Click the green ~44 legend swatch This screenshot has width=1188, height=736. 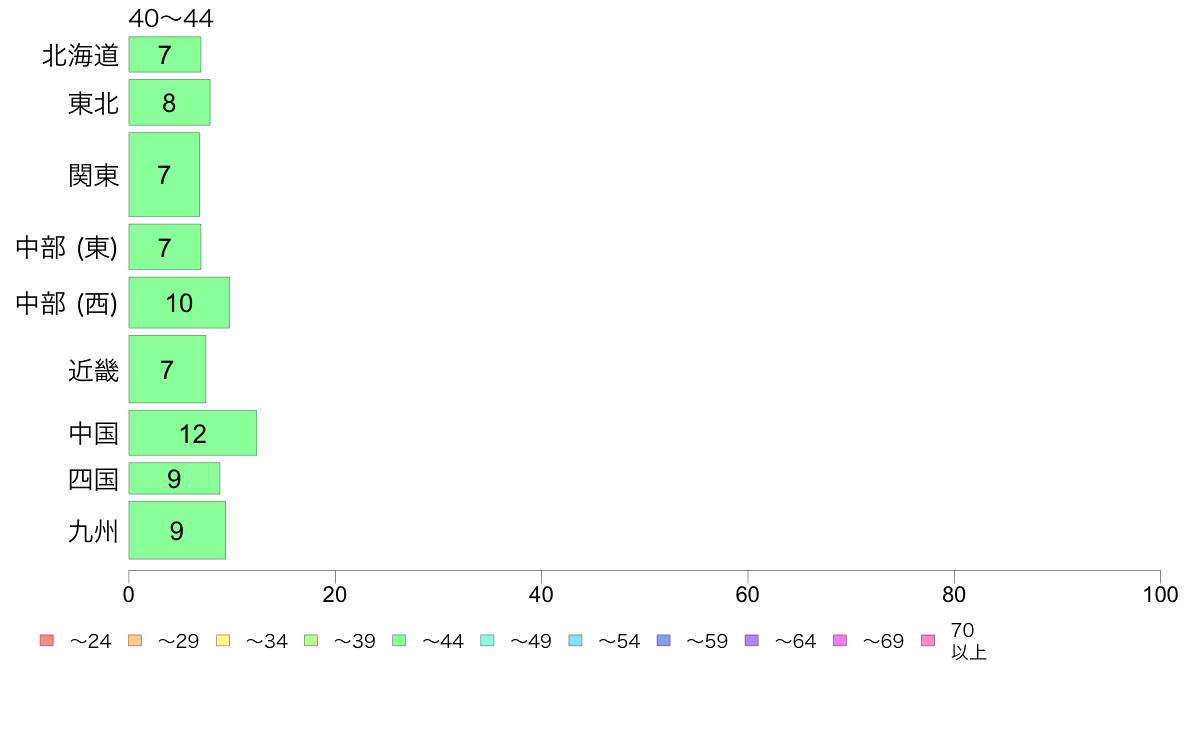point(399,640)
